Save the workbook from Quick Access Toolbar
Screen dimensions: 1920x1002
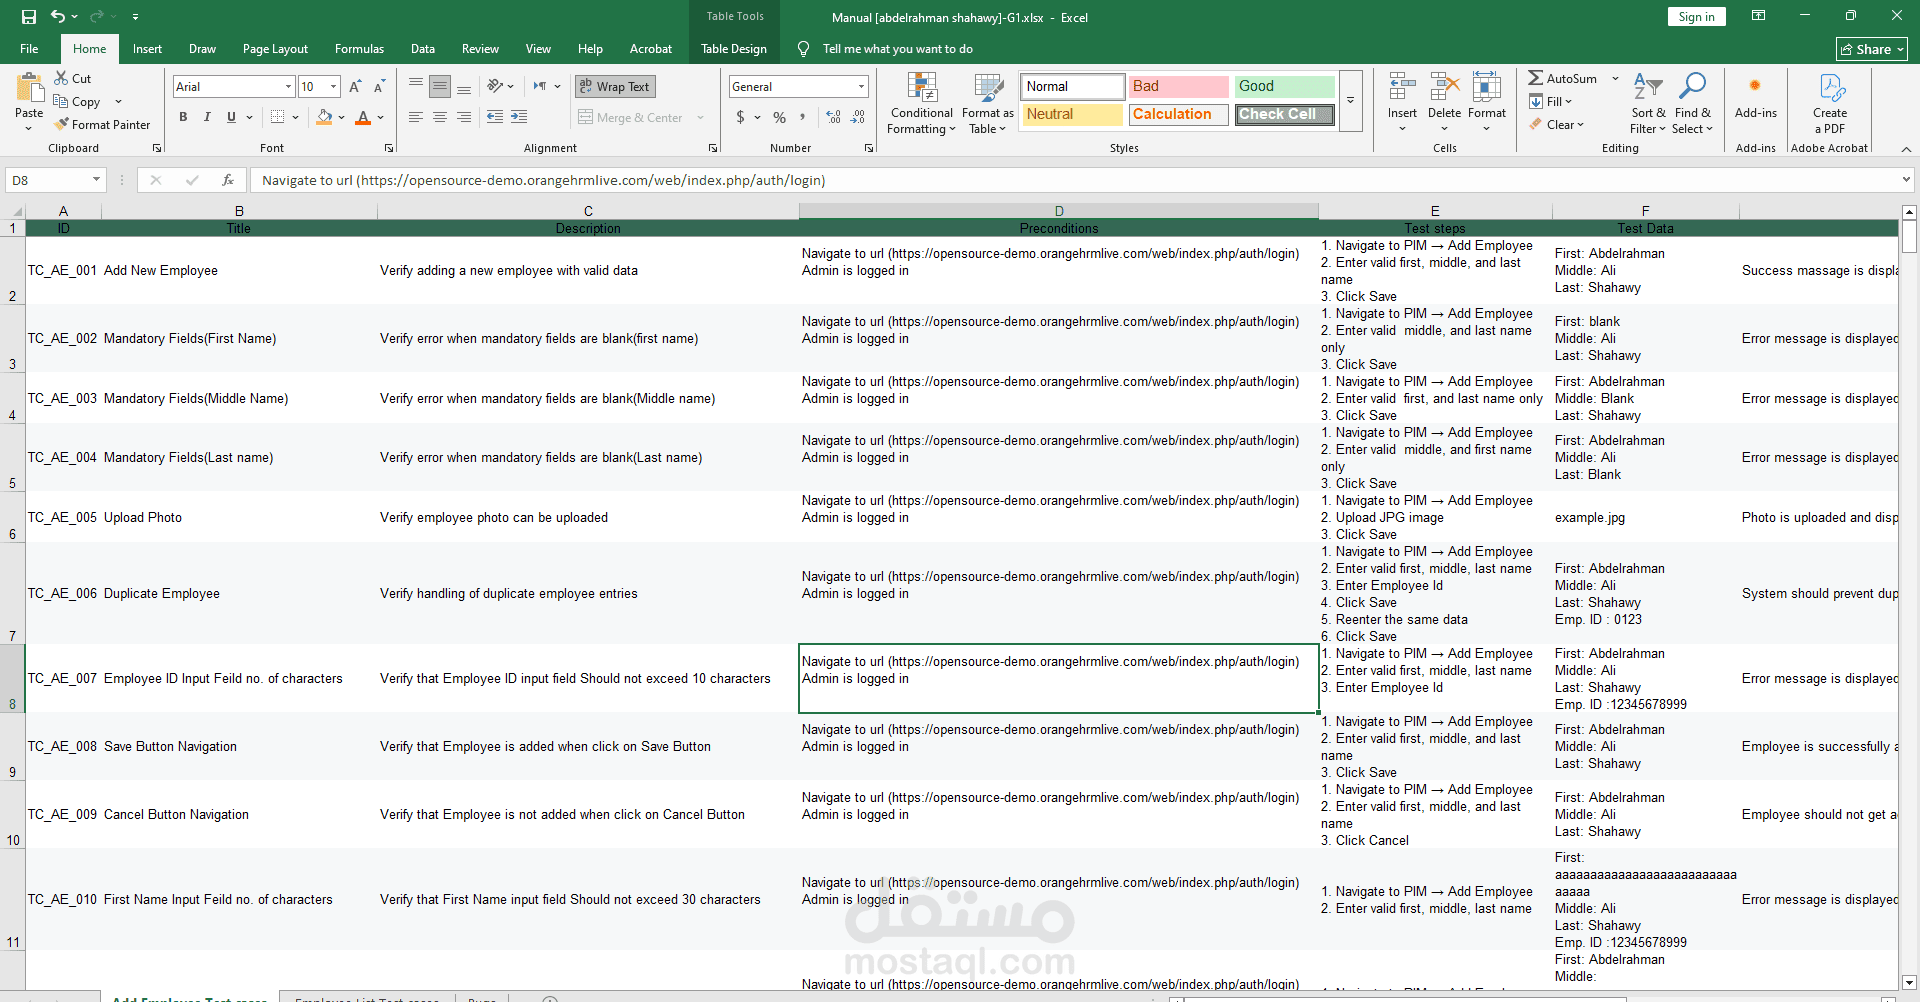pos(29,17)
